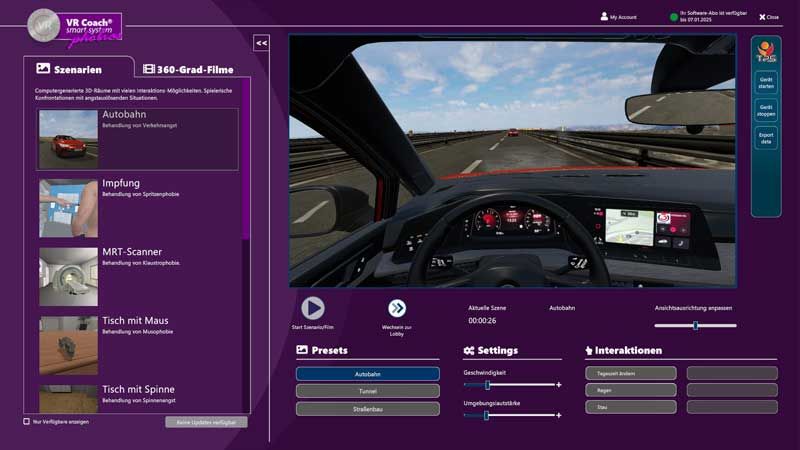
Task: Choose the Tunnel preset
Action: tap(367, 391)
